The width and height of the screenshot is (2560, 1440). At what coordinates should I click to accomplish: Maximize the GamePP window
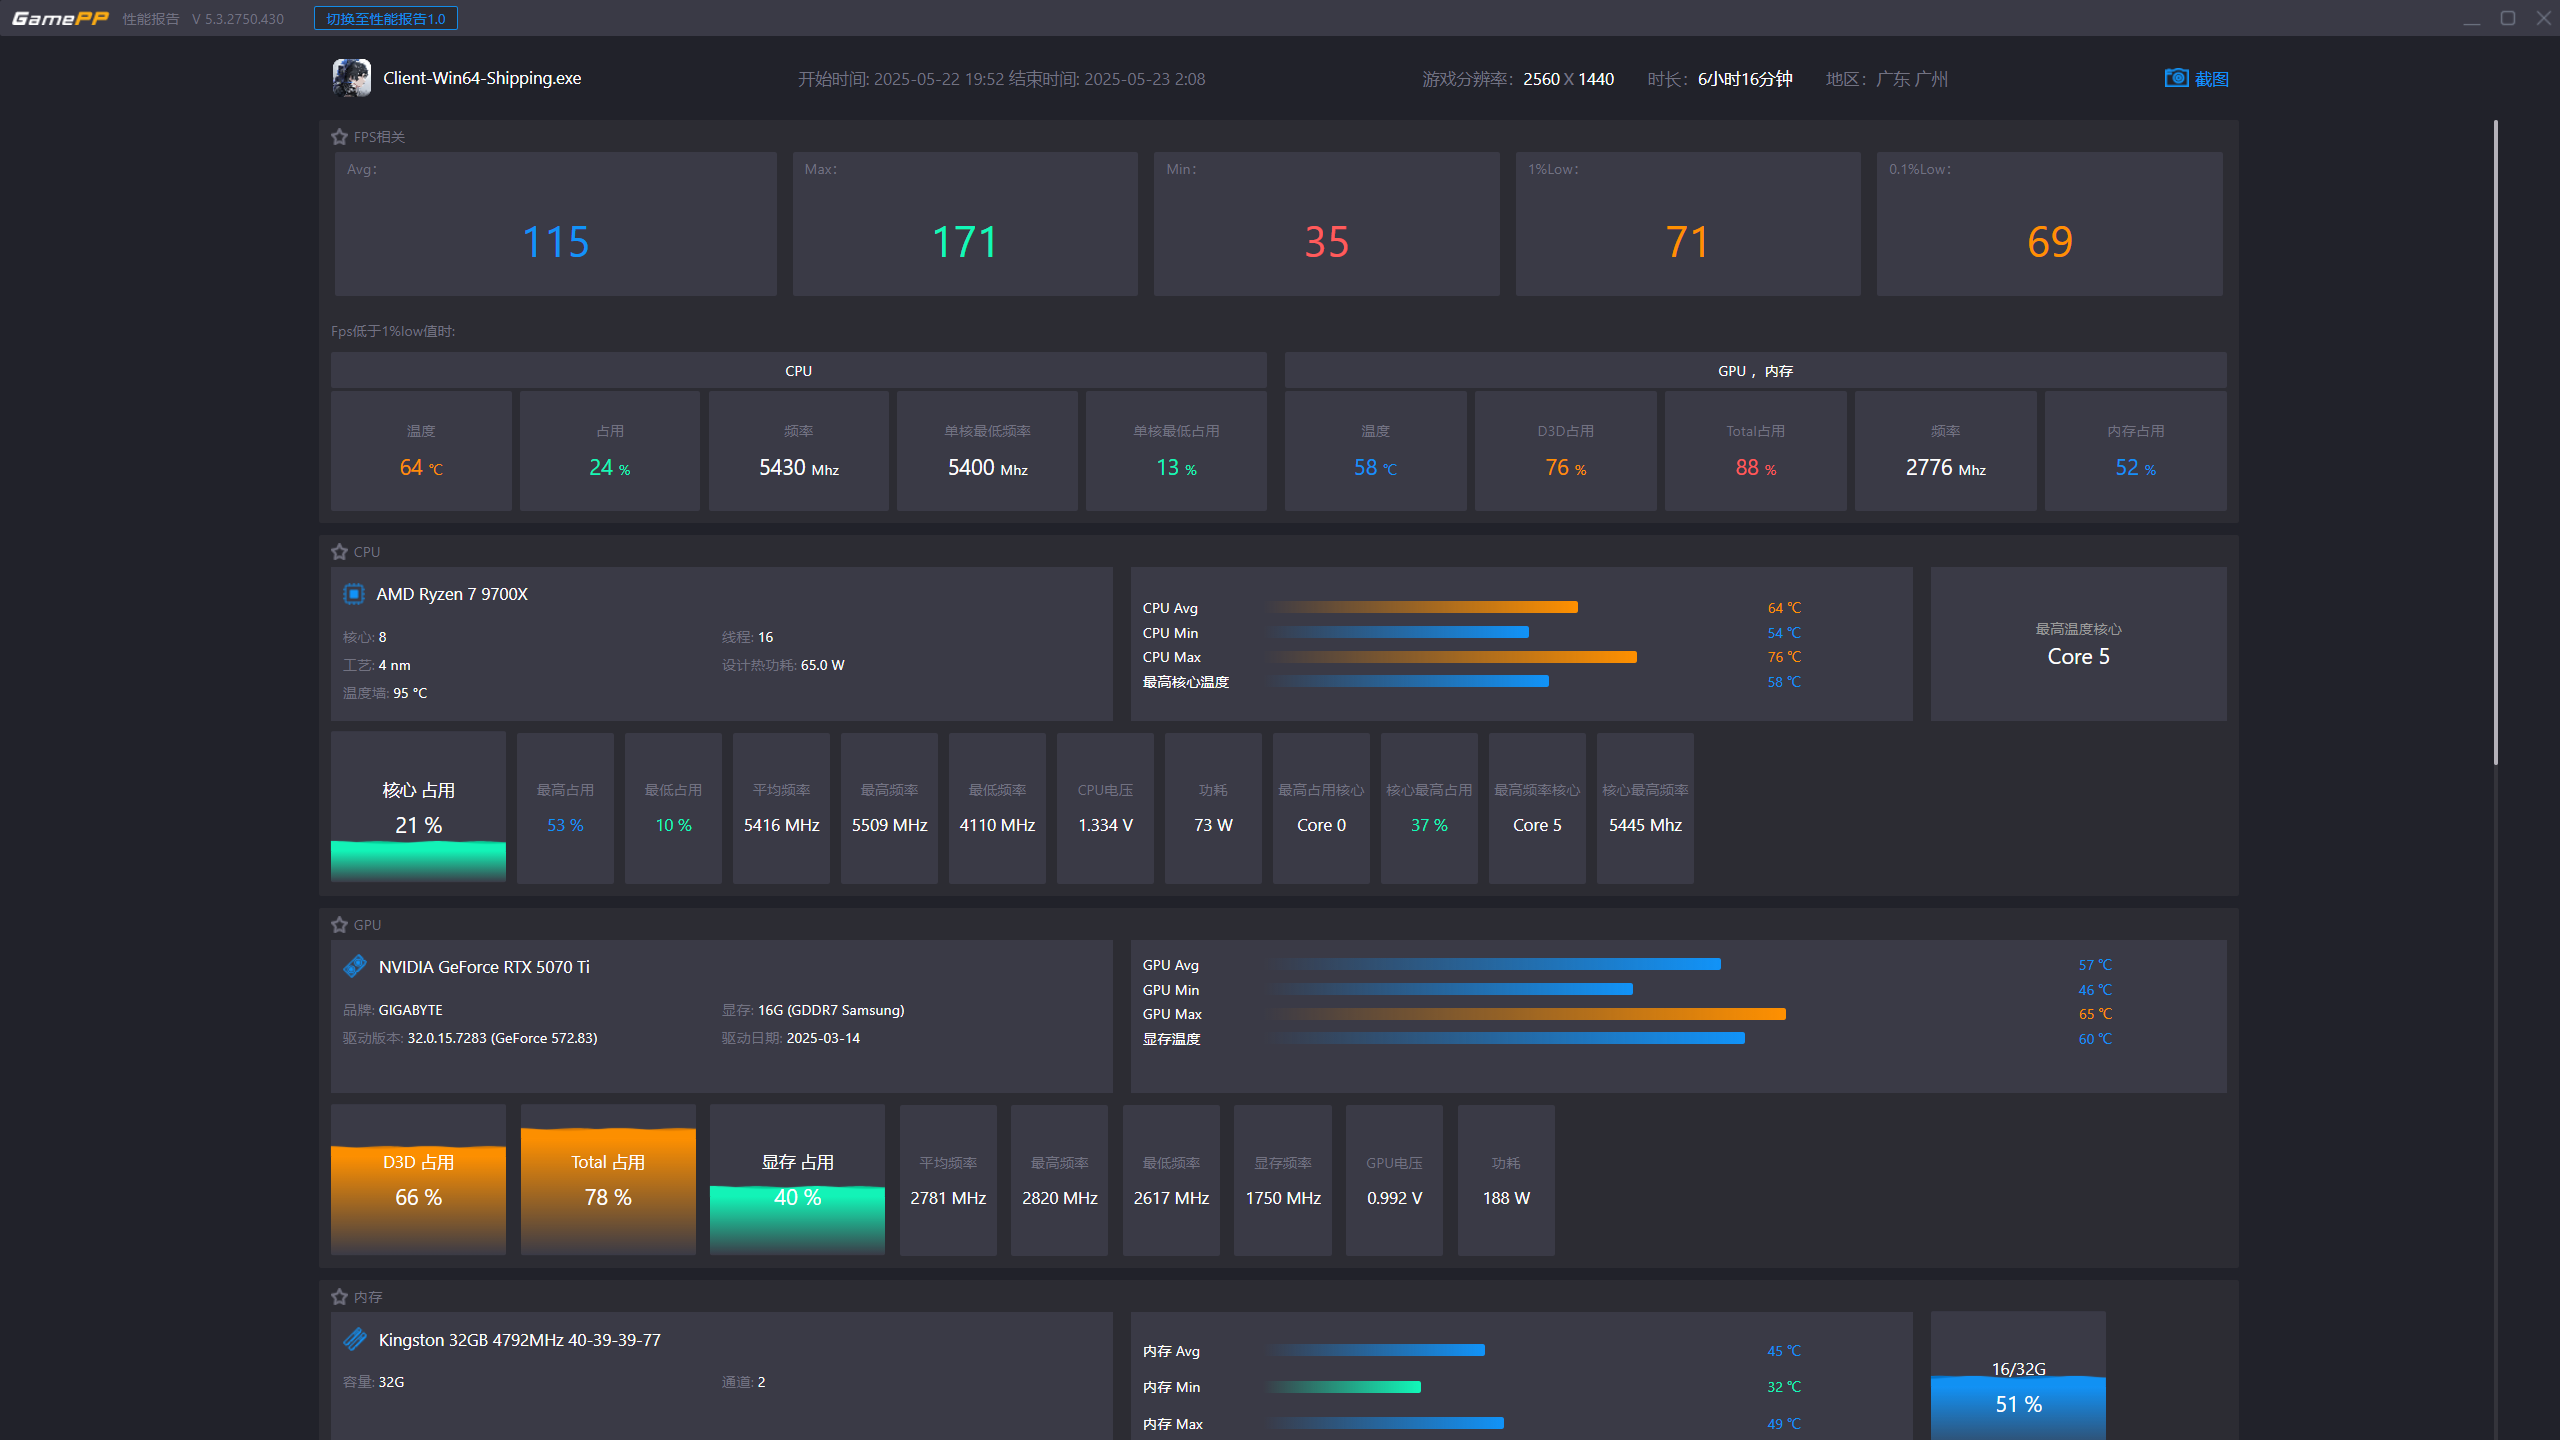(x=2508, y=18)
